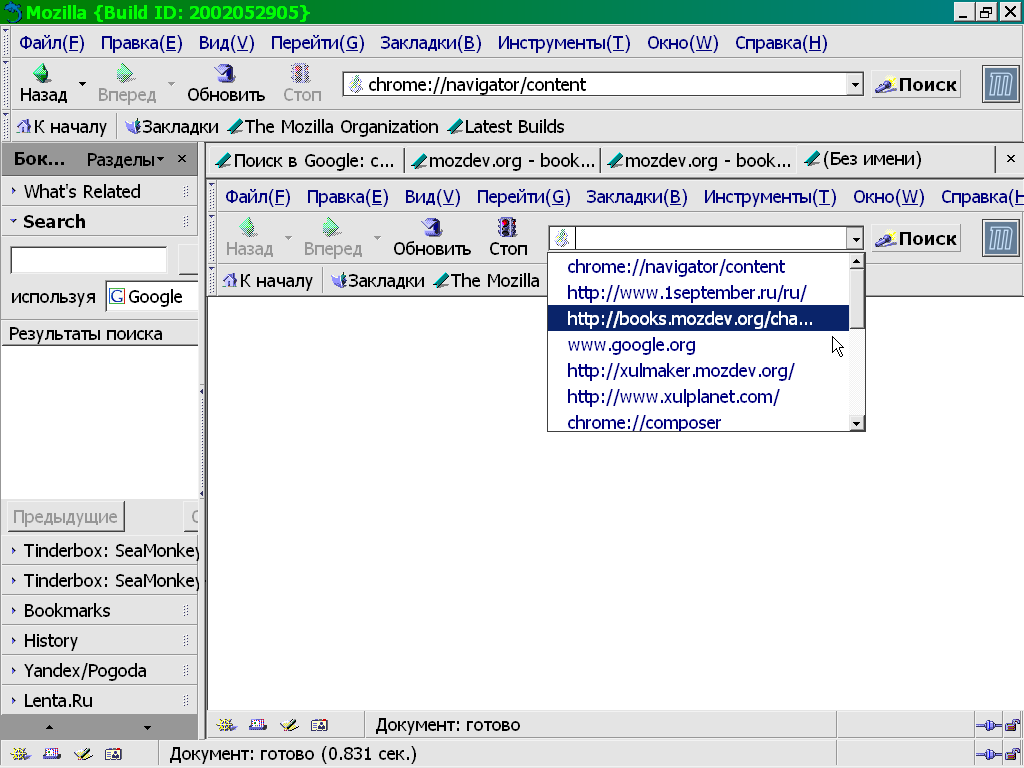This screenshot has height=768, width=1024.
Task: Click the inner Stop (Стоп) toolbar button
Action: click(x=508, y=238)
